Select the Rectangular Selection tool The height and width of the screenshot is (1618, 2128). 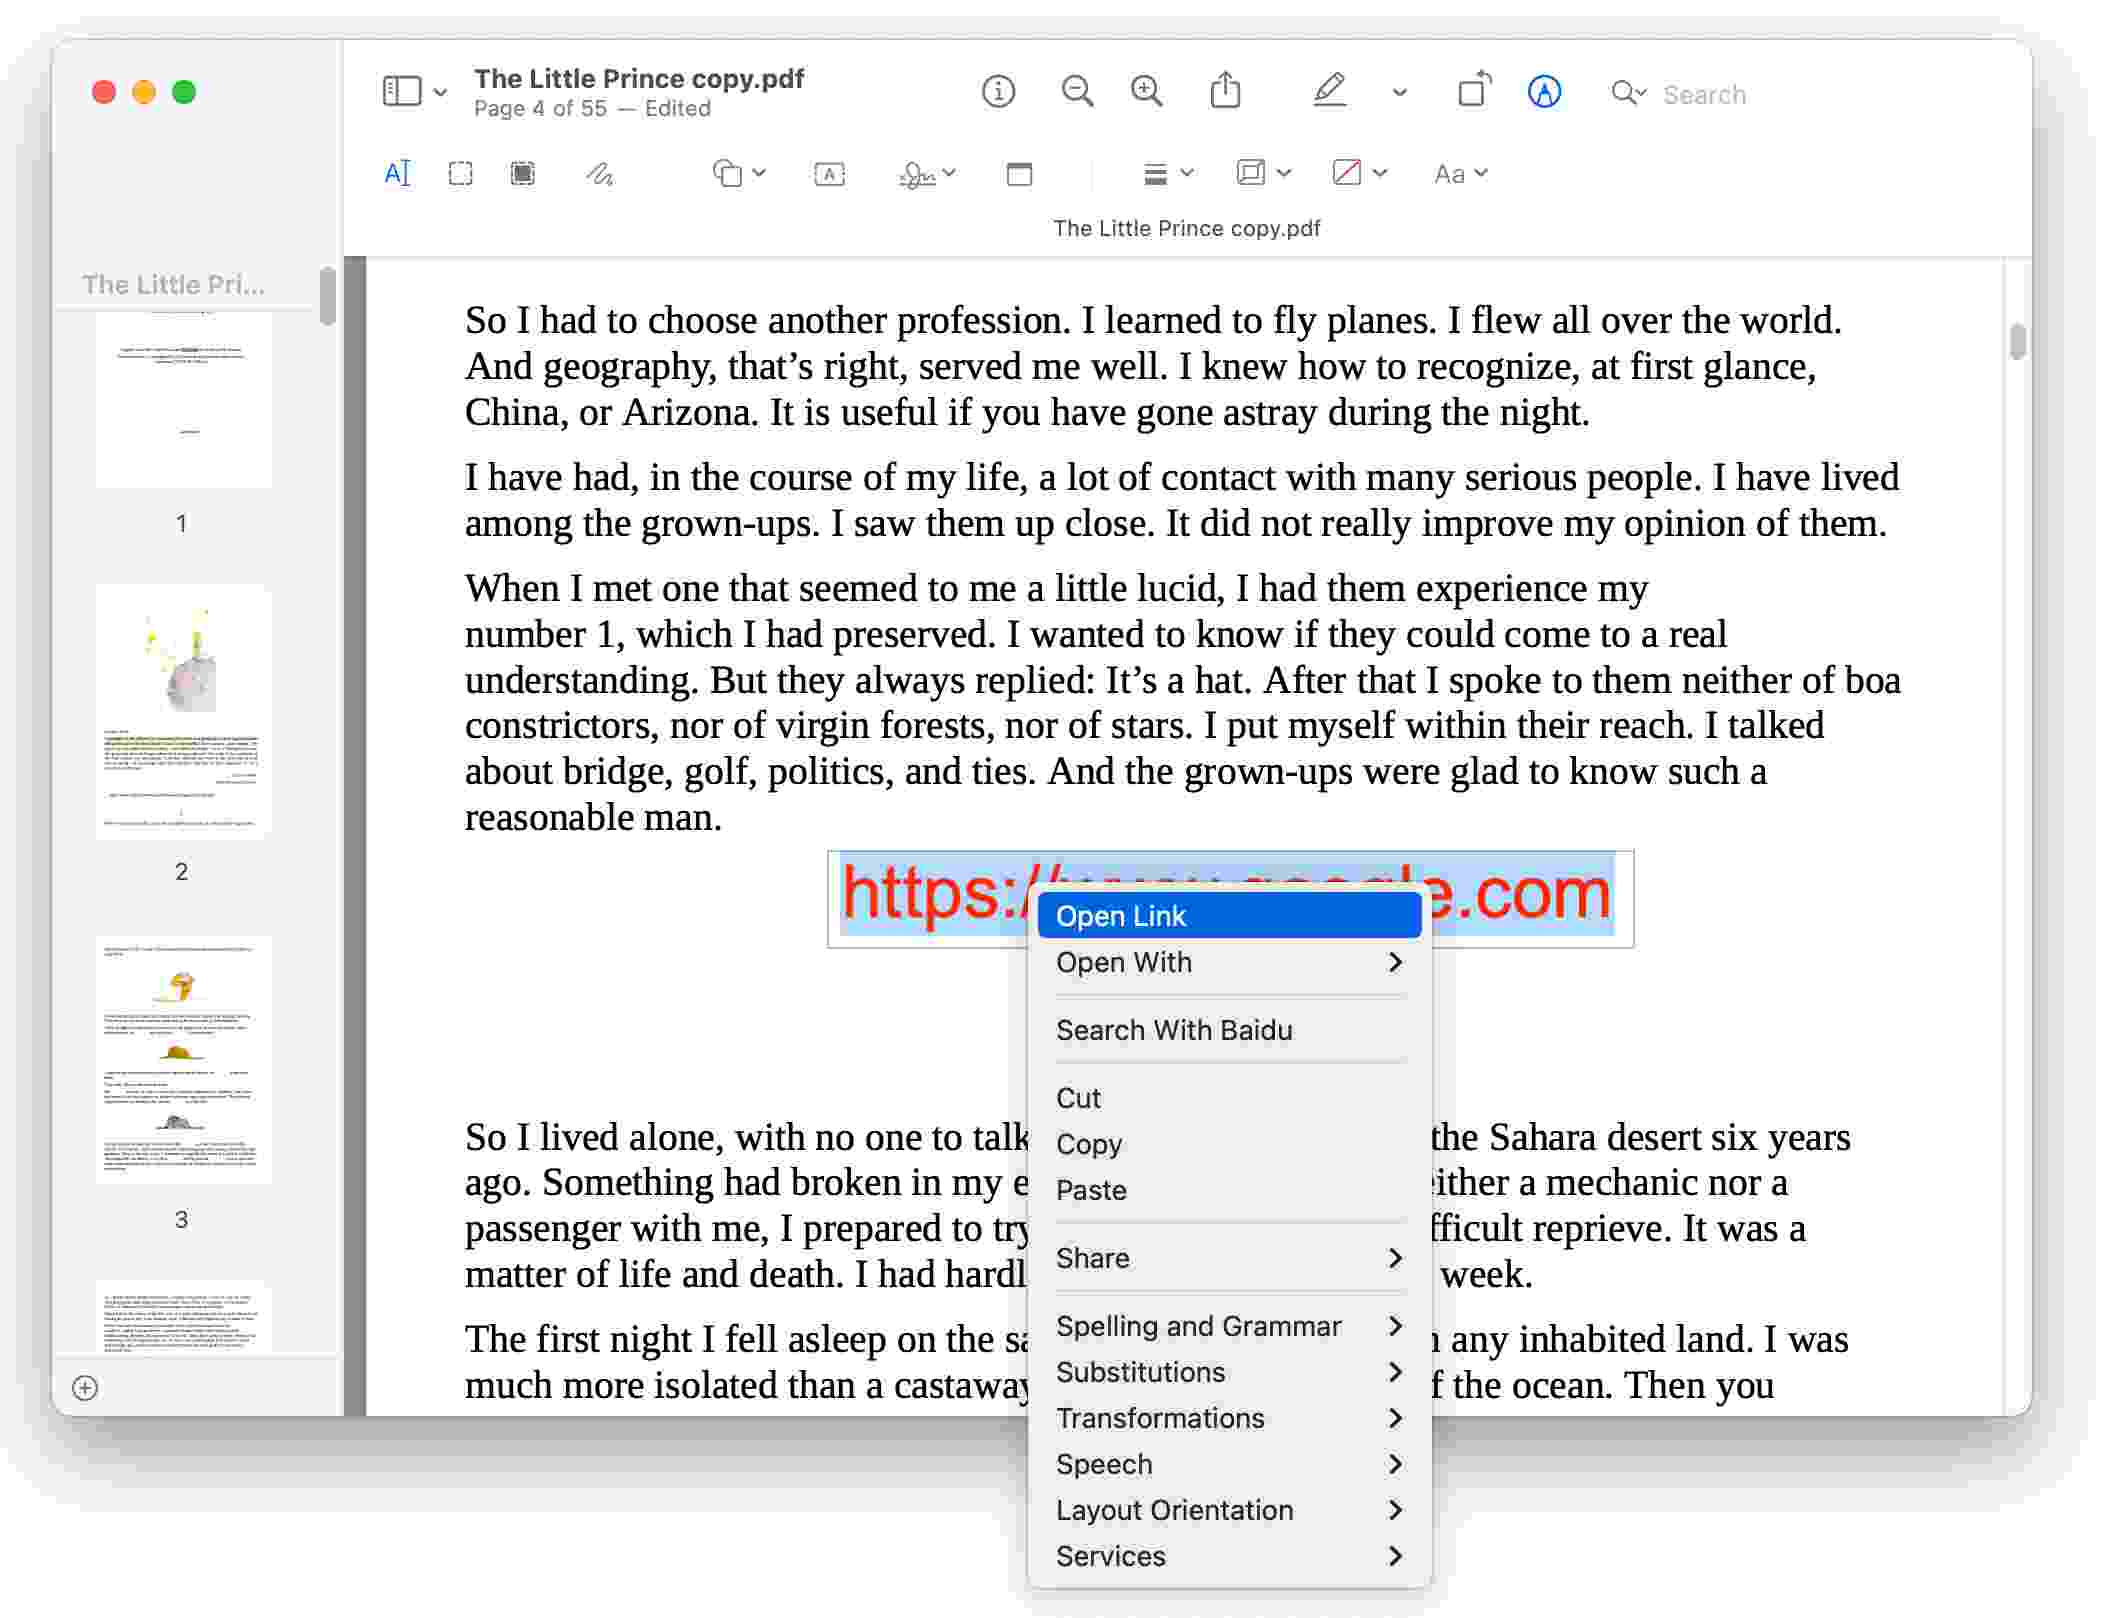click(461, 172)
